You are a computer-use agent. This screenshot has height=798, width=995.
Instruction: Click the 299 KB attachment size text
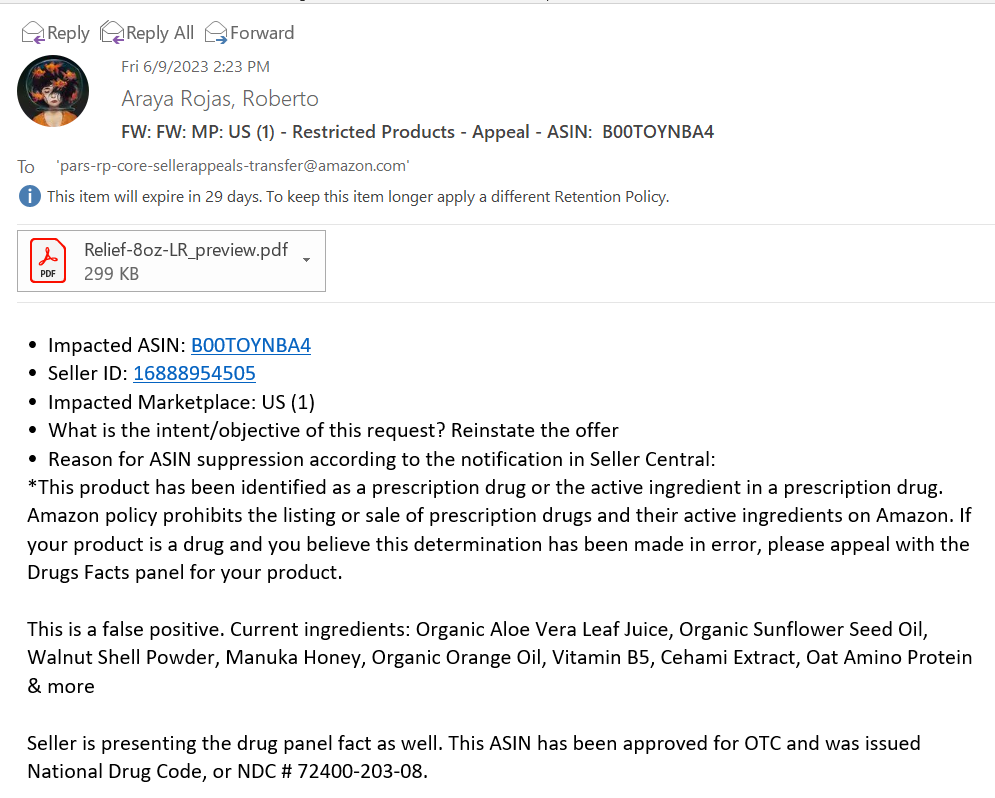pyautogui.click(x=111, y=274)
